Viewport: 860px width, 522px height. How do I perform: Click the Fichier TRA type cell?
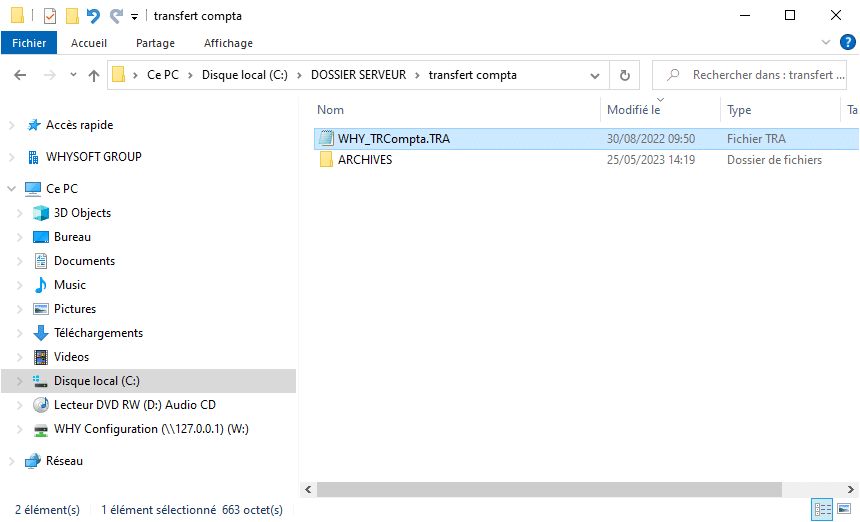tap(756, 139)
